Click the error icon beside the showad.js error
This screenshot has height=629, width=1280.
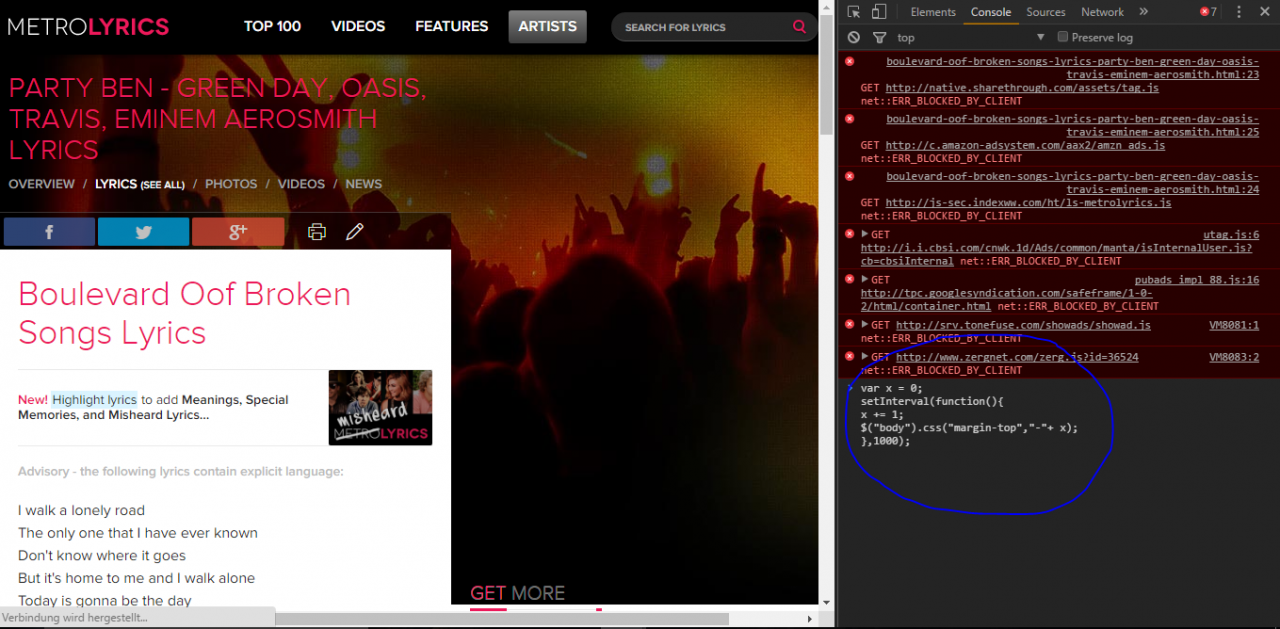(x=850, y=324)
